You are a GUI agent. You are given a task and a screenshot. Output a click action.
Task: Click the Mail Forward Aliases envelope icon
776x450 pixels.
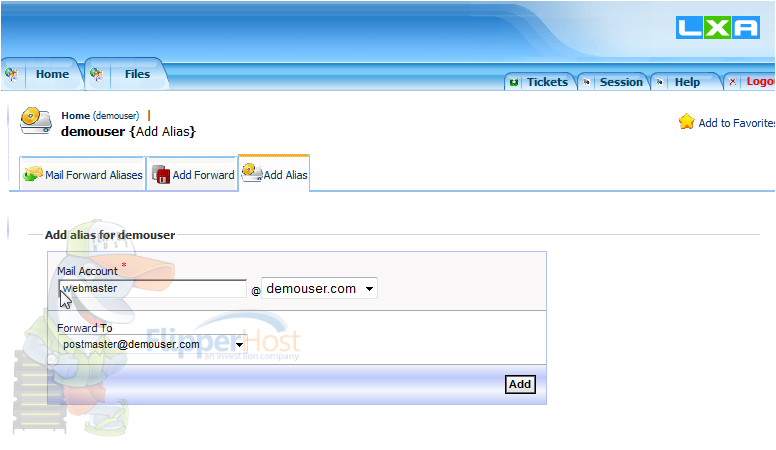click(x=33, y=174)
